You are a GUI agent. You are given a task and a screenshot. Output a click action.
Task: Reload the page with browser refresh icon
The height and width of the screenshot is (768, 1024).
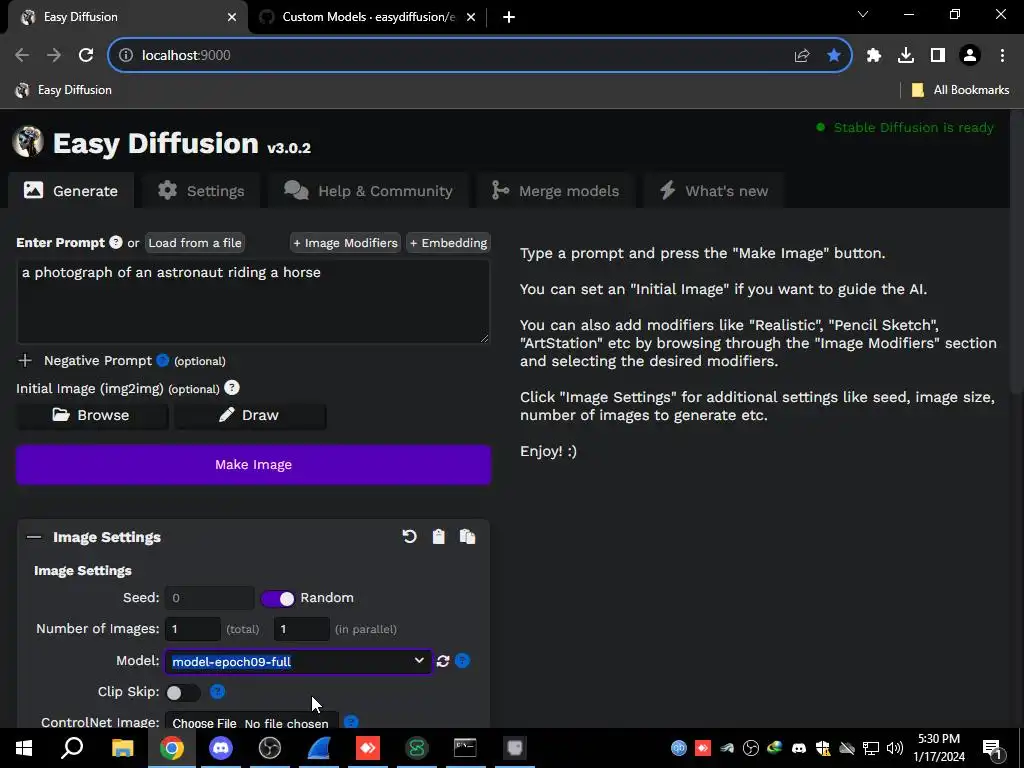86,55
